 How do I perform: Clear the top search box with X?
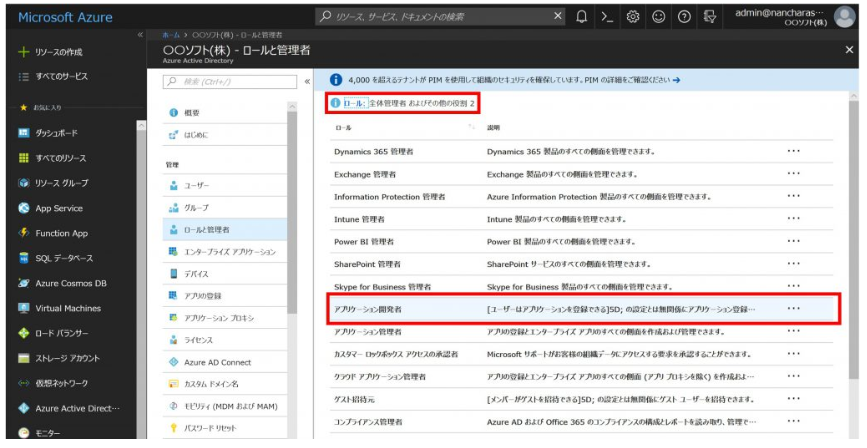click(558, 16)
